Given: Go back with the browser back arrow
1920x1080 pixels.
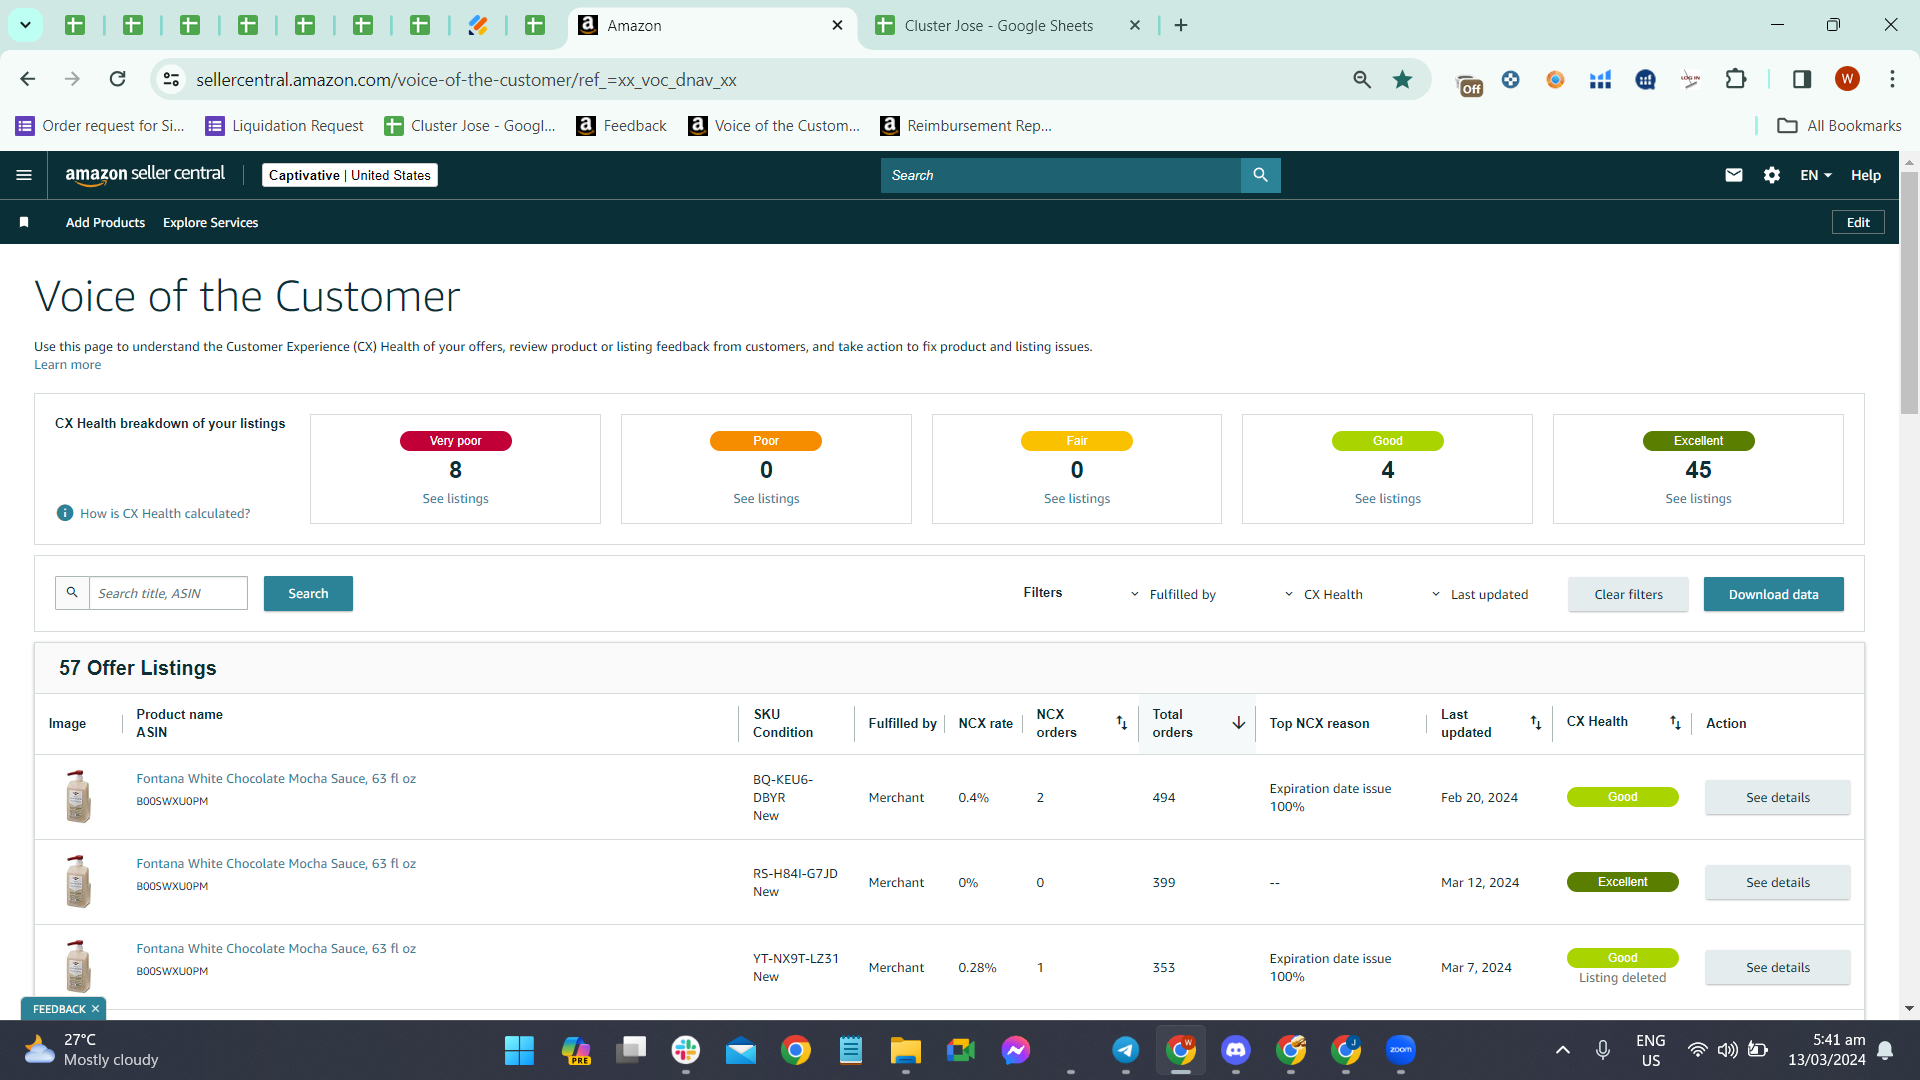Looking at the screenshot, I should coord(28,79).
